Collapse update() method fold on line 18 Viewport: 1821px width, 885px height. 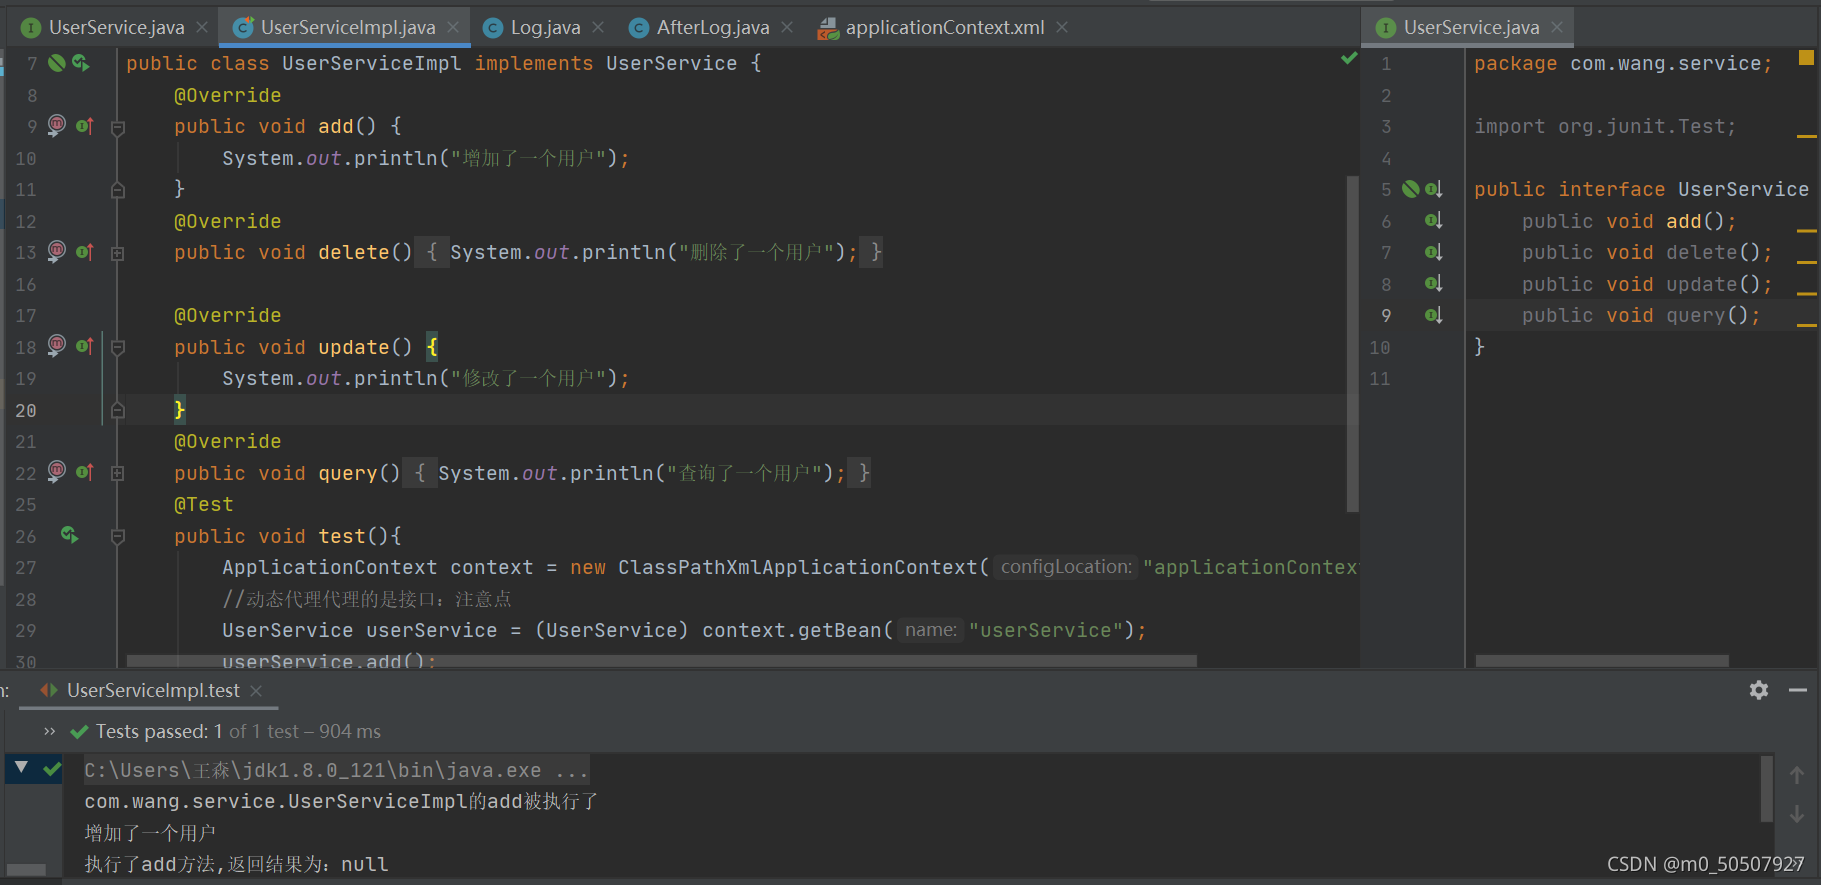coord(118,348)
